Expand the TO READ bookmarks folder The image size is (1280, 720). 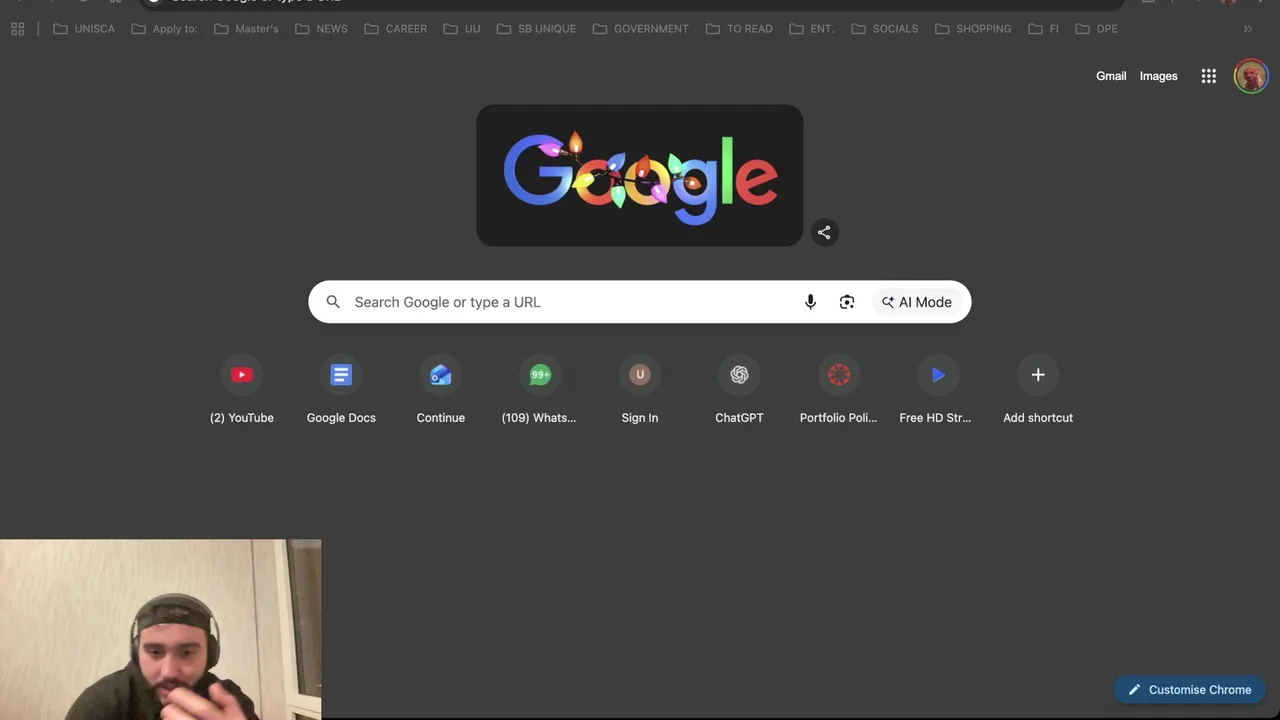pyautogui.click(x=740, y=29)
